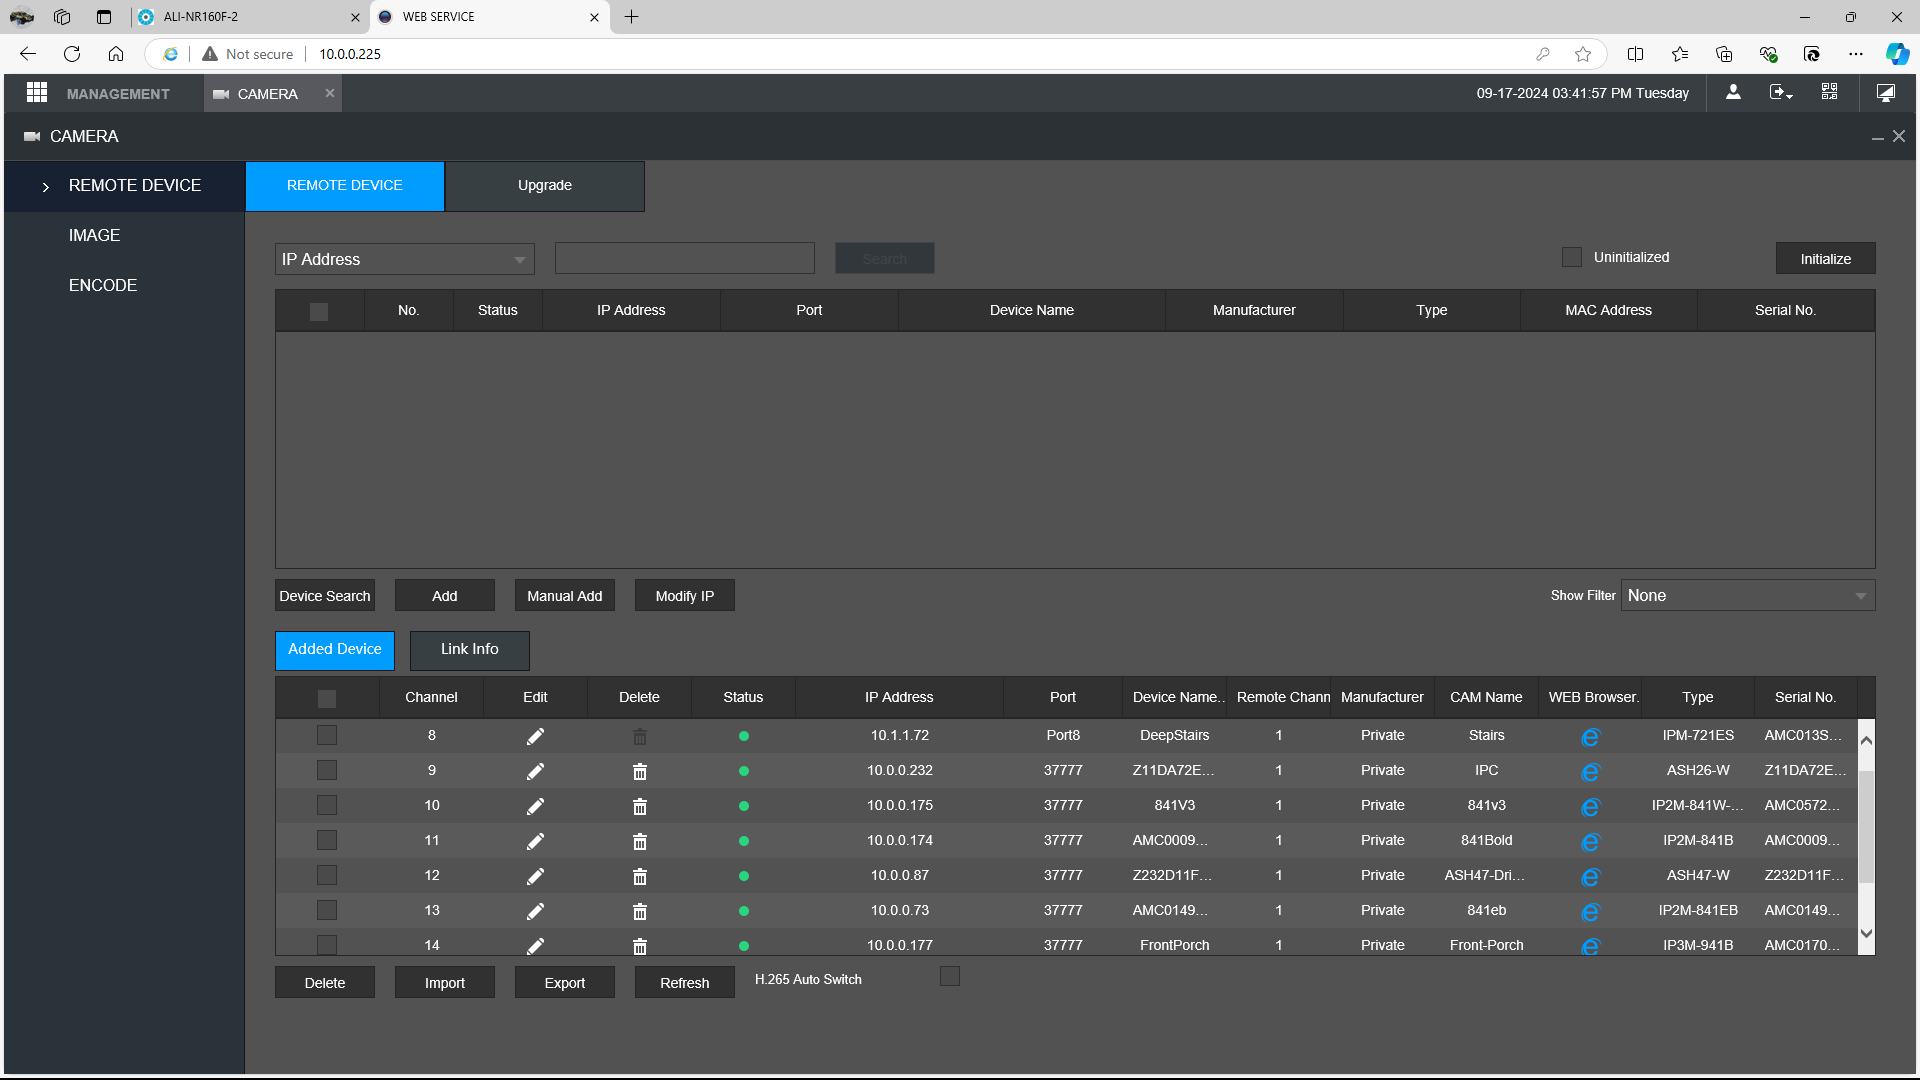The width and height of the screenshot is (1920, 1080).
Task: Select all added devices header checkbox
Action: pos(327,698)
